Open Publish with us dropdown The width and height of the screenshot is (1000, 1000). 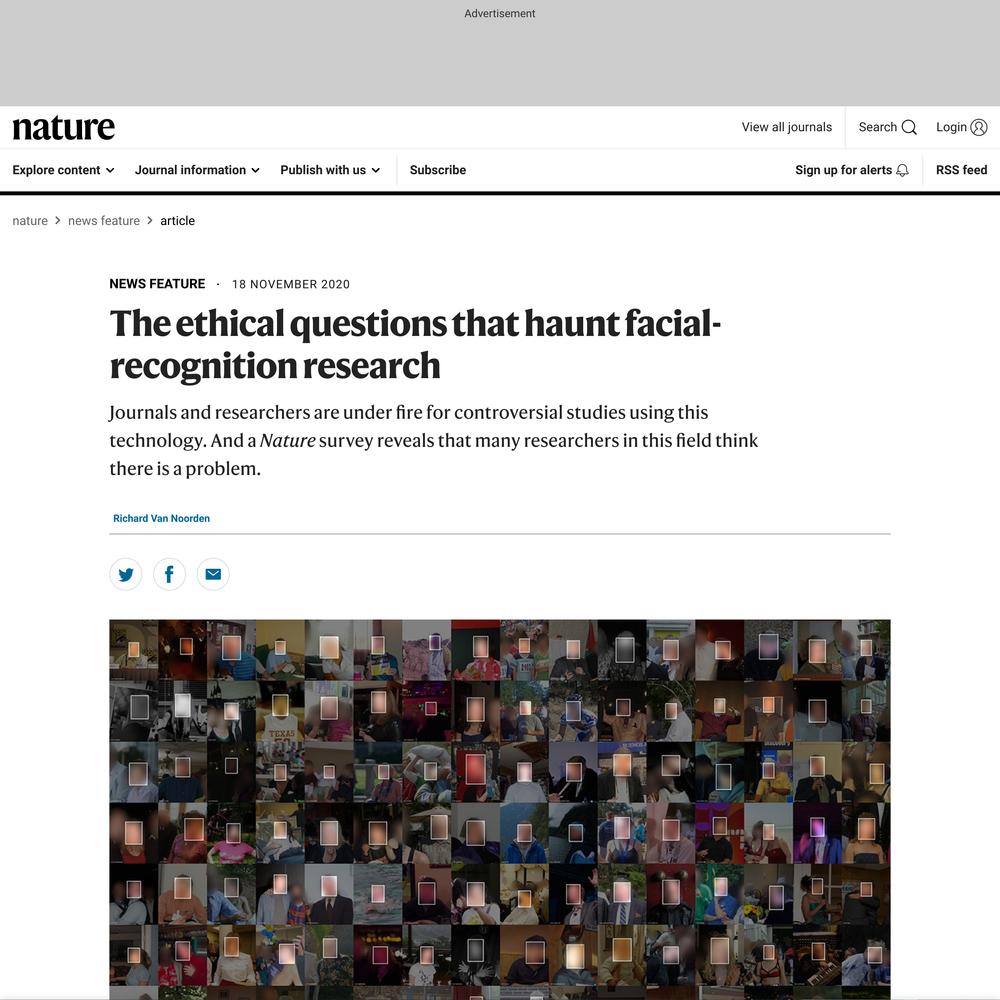coord(330,170)
